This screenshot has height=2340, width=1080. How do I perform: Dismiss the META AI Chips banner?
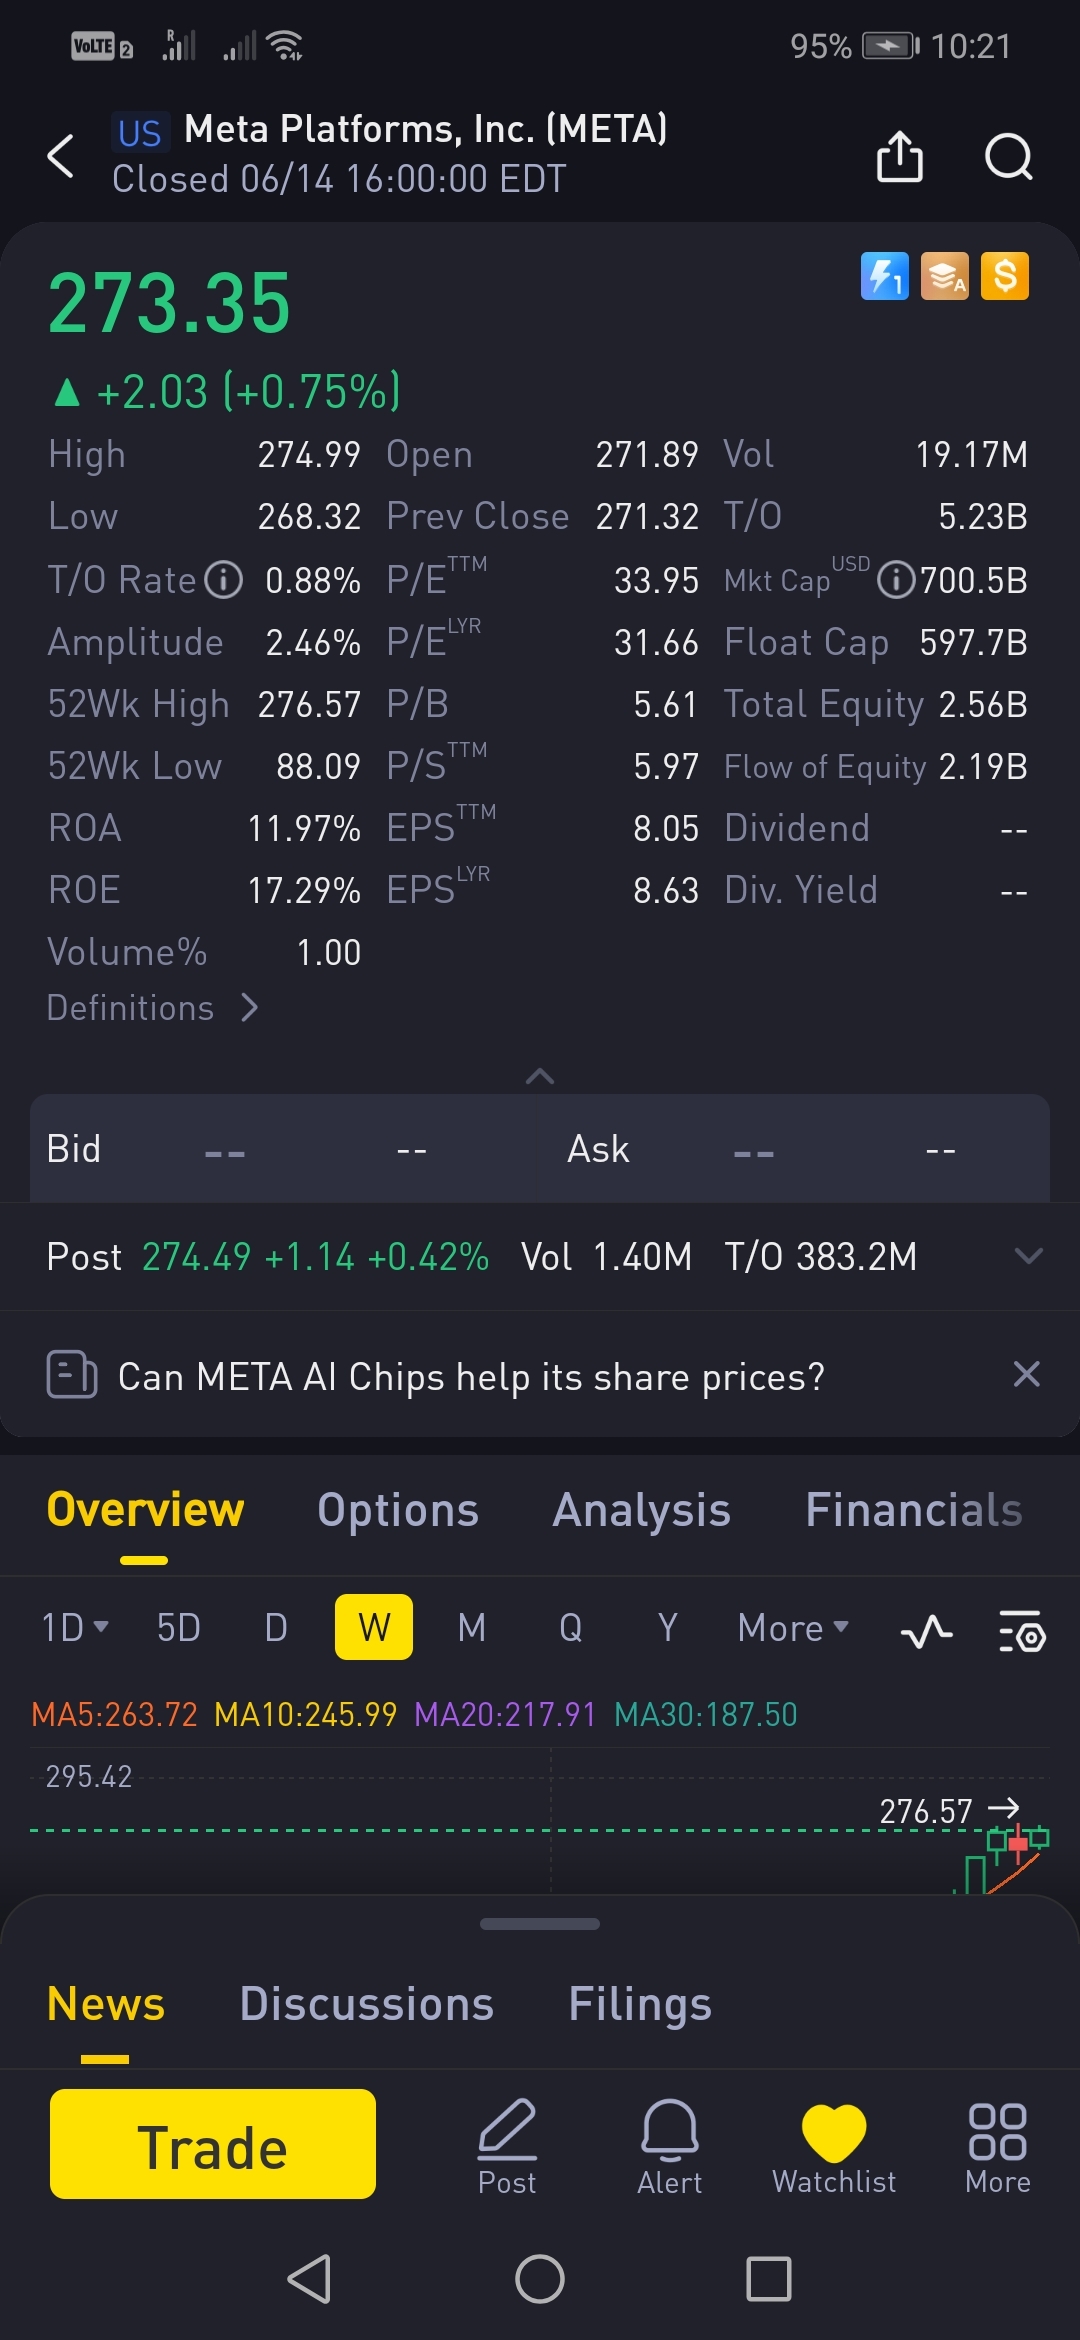[x=1026, y=1375]
